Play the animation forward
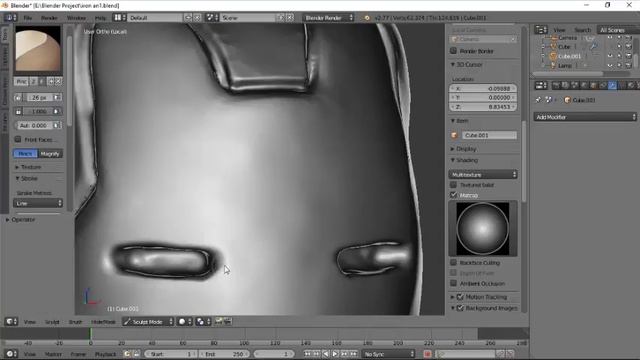Screen dimensions: 640x360 pos(335,354)
